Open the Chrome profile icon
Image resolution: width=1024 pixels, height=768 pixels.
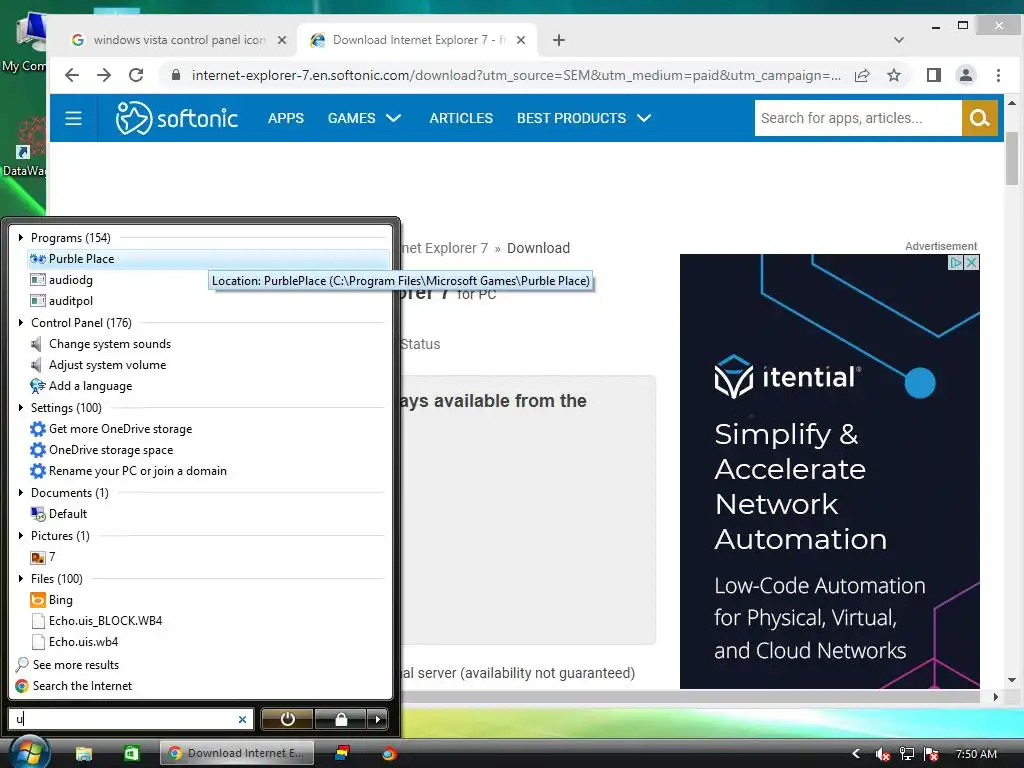[x=966, y=75]
